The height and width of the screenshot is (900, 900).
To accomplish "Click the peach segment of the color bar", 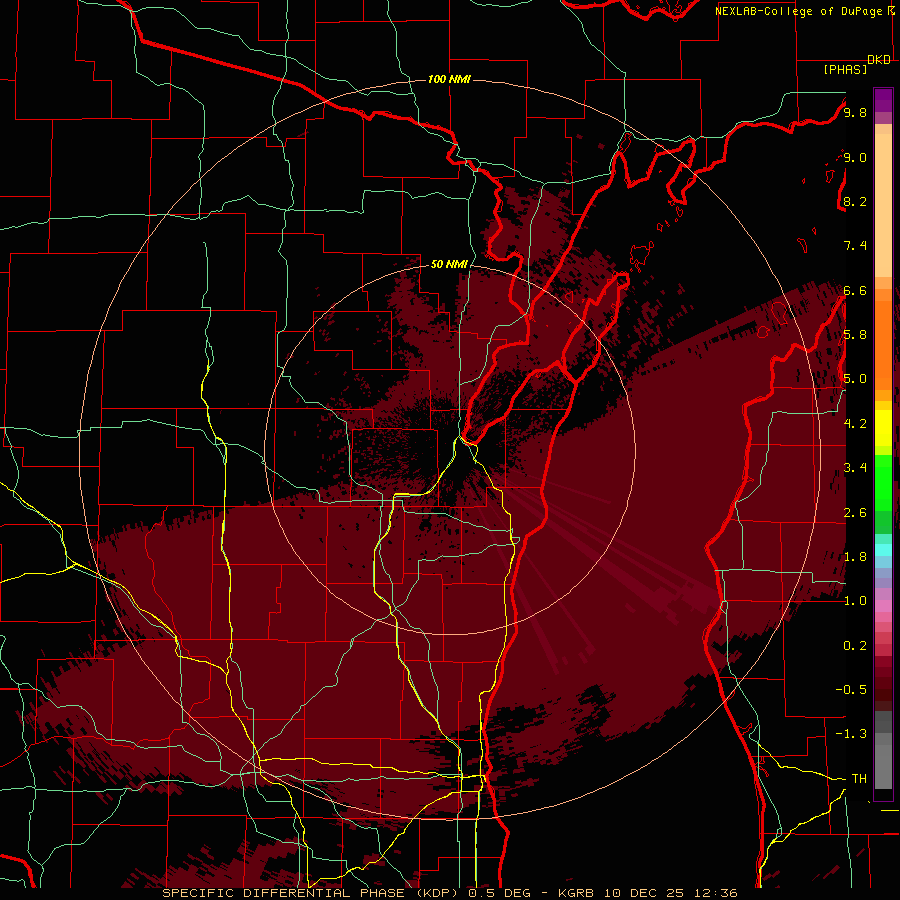I will point(883,207).
